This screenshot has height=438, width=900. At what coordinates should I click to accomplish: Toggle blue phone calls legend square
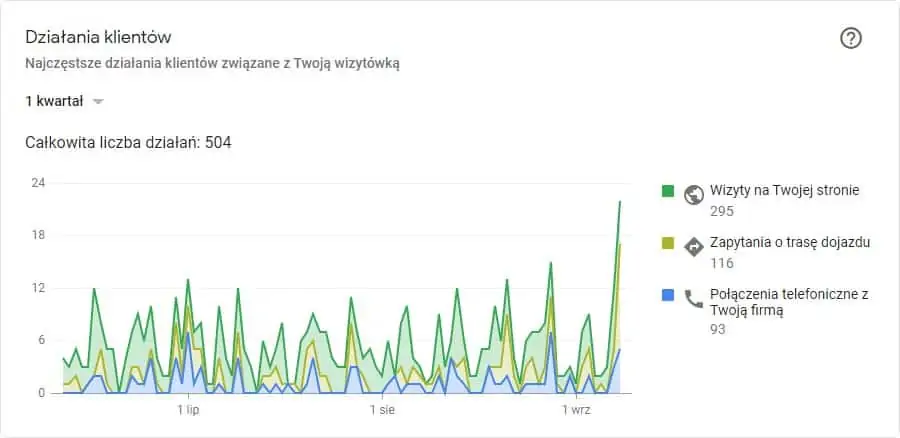point(667,294)
